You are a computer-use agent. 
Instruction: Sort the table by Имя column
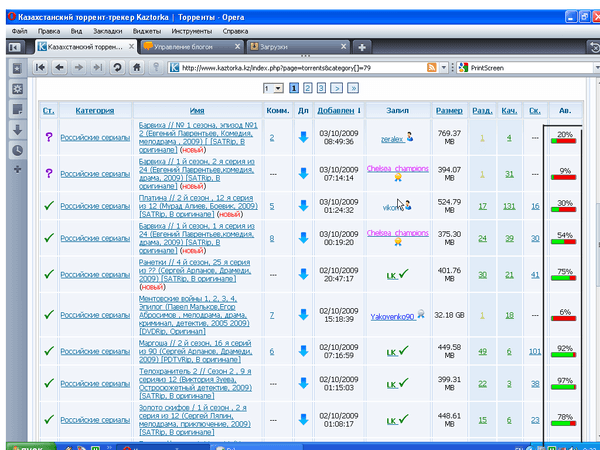coord(197,111)
